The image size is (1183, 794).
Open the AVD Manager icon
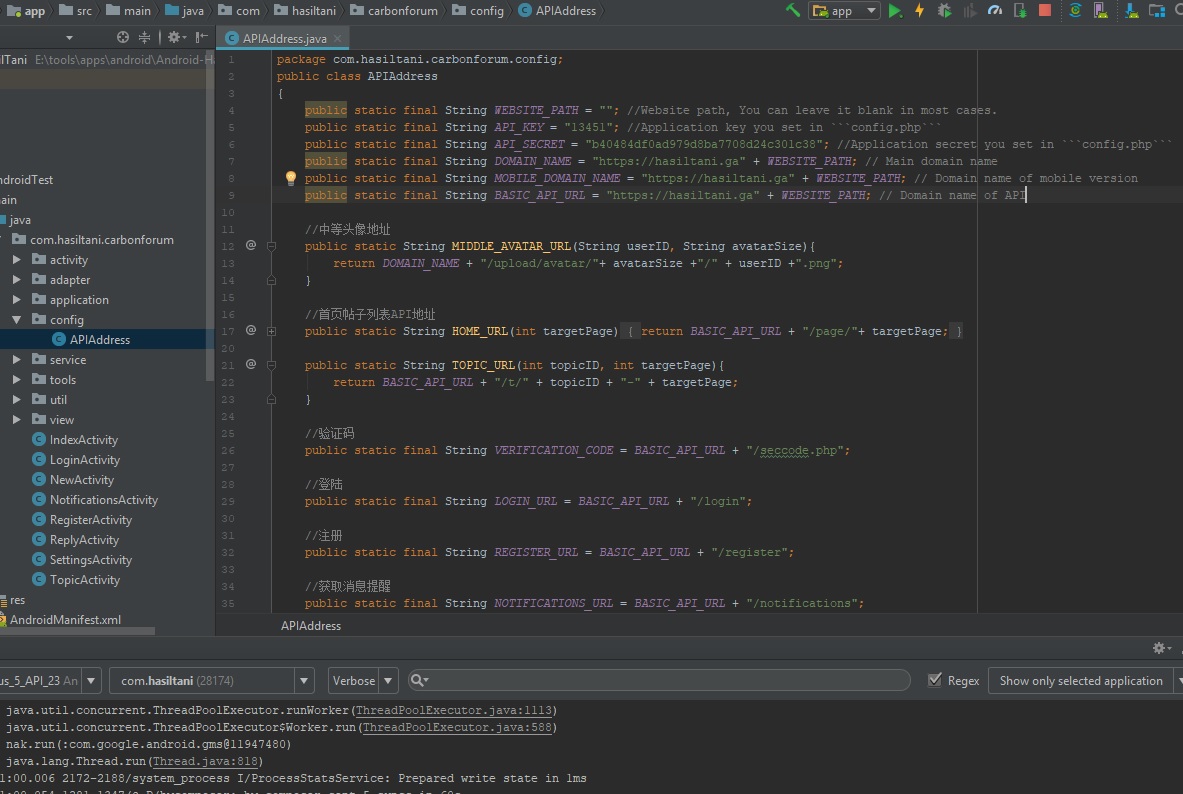pos(1101,11)
